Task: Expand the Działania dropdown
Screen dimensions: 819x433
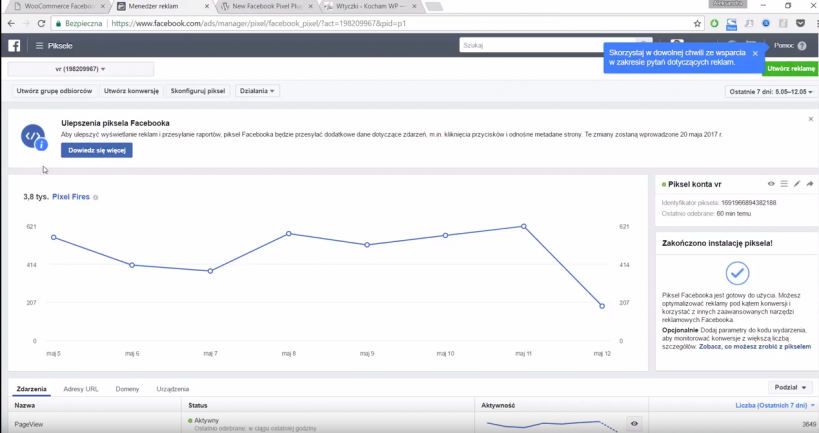Action: pos(257,91)
